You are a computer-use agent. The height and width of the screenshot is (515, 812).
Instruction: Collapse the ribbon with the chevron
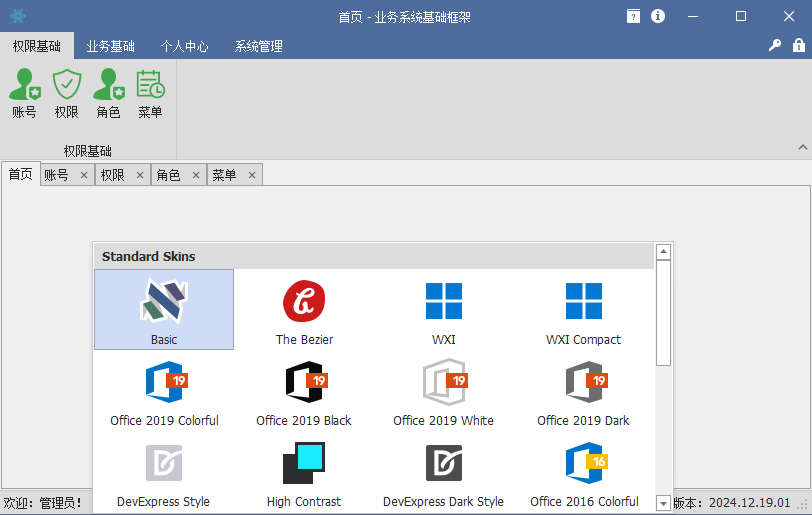point(802,147)
